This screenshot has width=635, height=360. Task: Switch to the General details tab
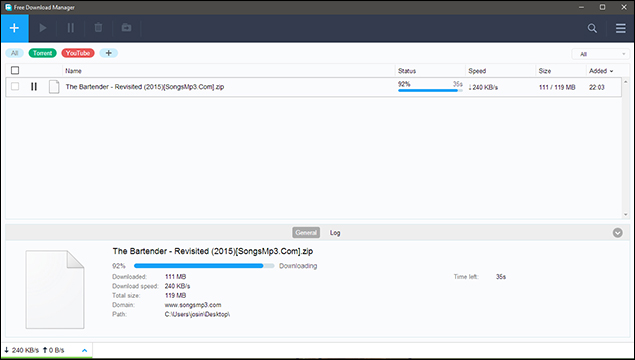click(306, 232)
